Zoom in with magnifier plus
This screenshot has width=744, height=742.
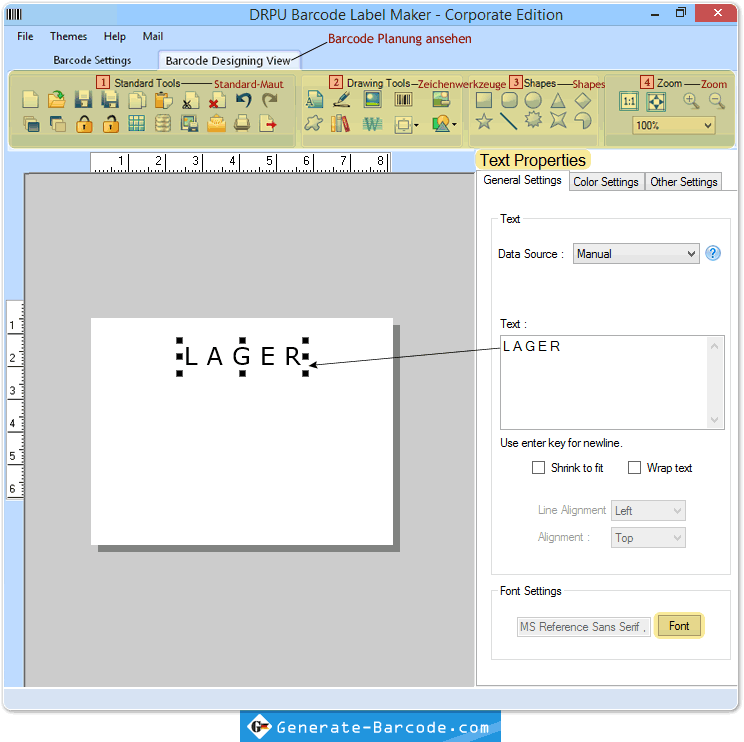[691, 101]
